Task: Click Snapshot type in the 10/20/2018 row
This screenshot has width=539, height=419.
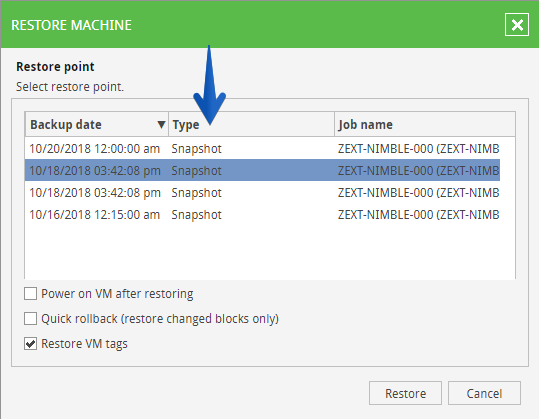Action: 197,149
